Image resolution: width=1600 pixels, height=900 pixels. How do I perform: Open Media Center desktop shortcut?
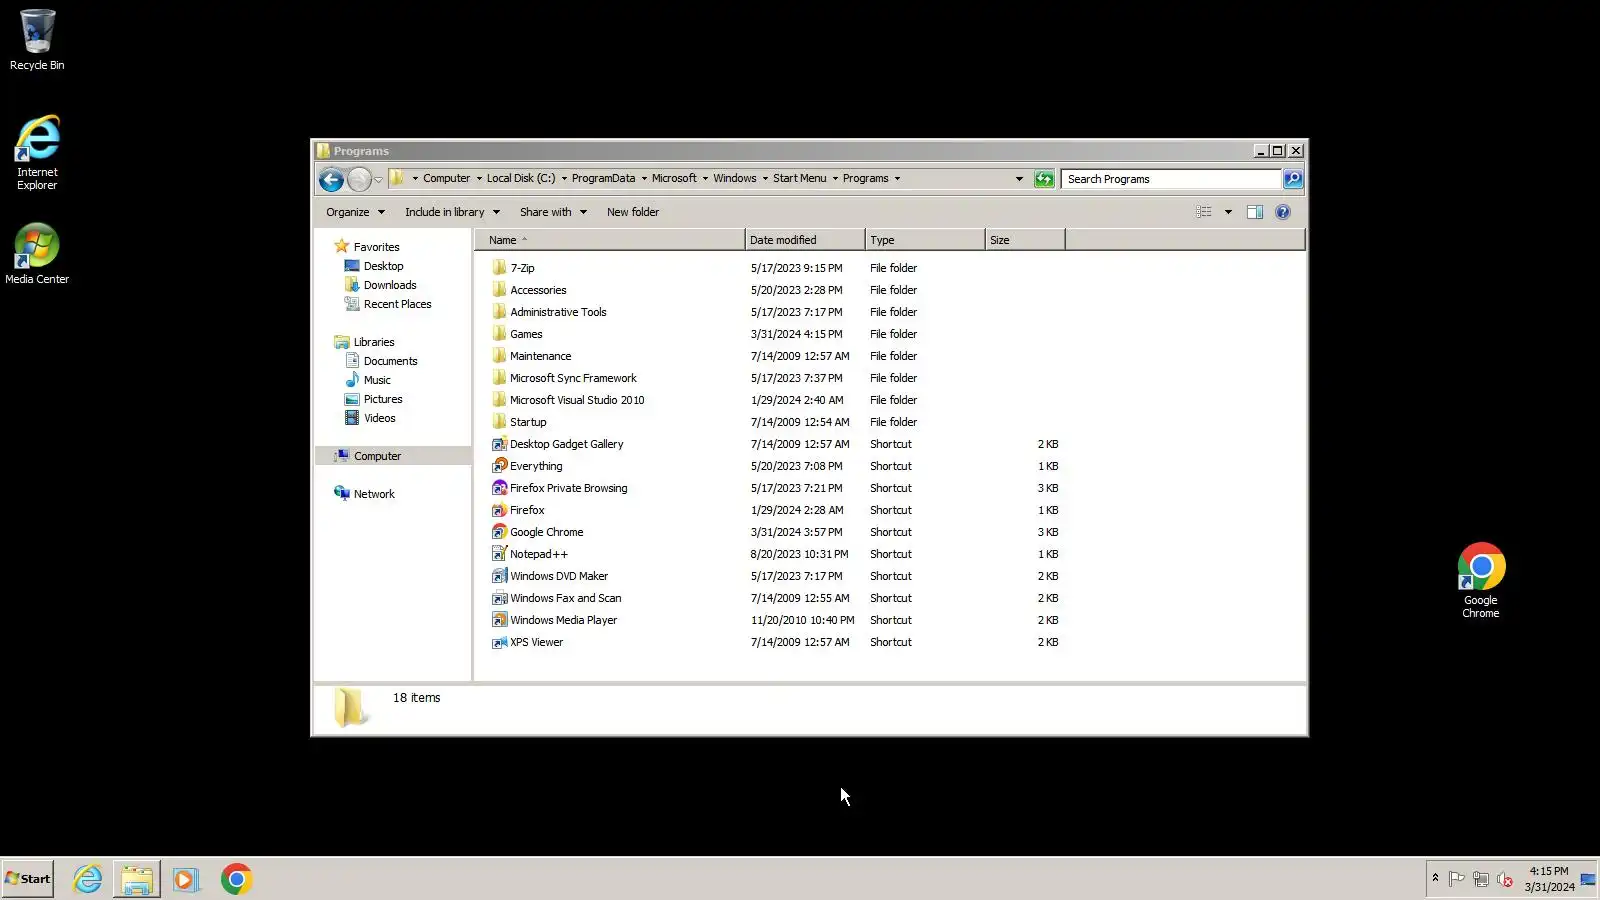coord(37,254)
